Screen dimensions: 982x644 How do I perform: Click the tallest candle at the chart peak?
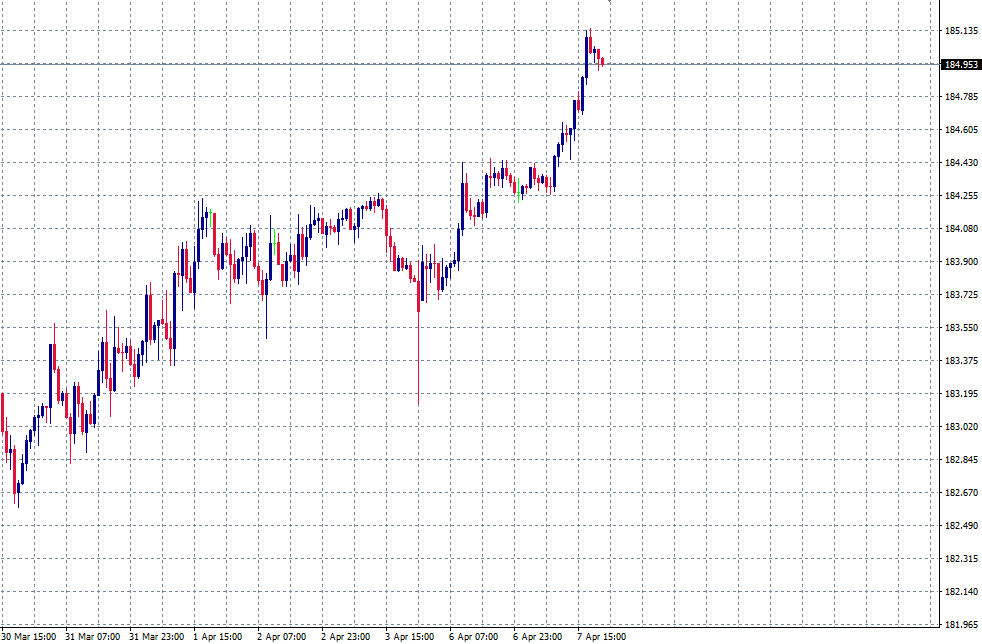tap(588, 55)
